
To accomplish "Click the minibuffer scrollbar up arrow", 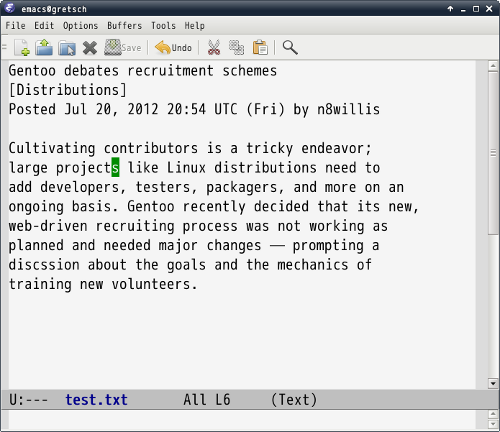I will point(493,414).
